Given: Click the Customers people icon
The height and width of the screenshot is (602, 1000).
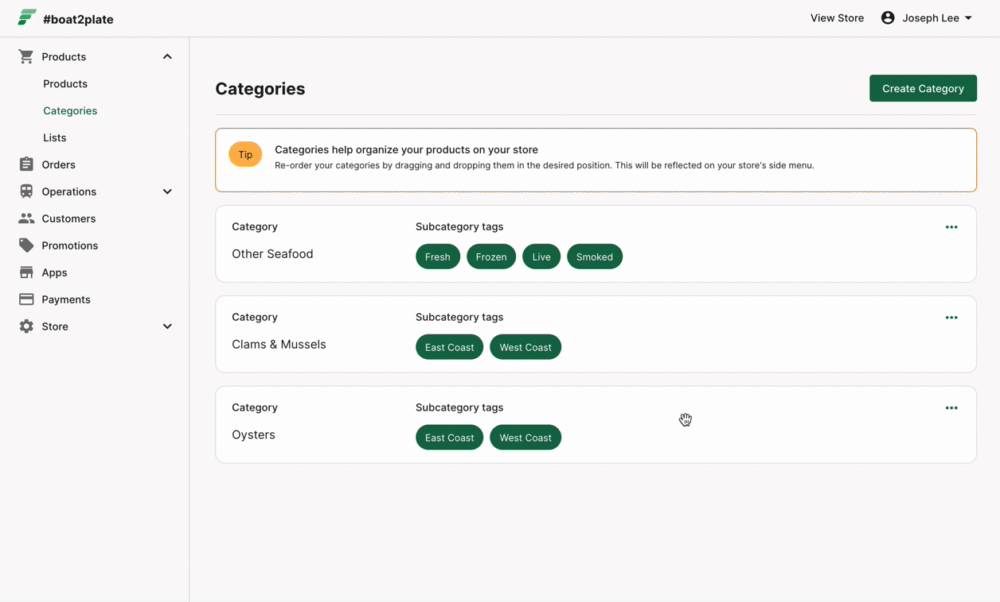Looking at the screenshot, I should pos(26,218).
